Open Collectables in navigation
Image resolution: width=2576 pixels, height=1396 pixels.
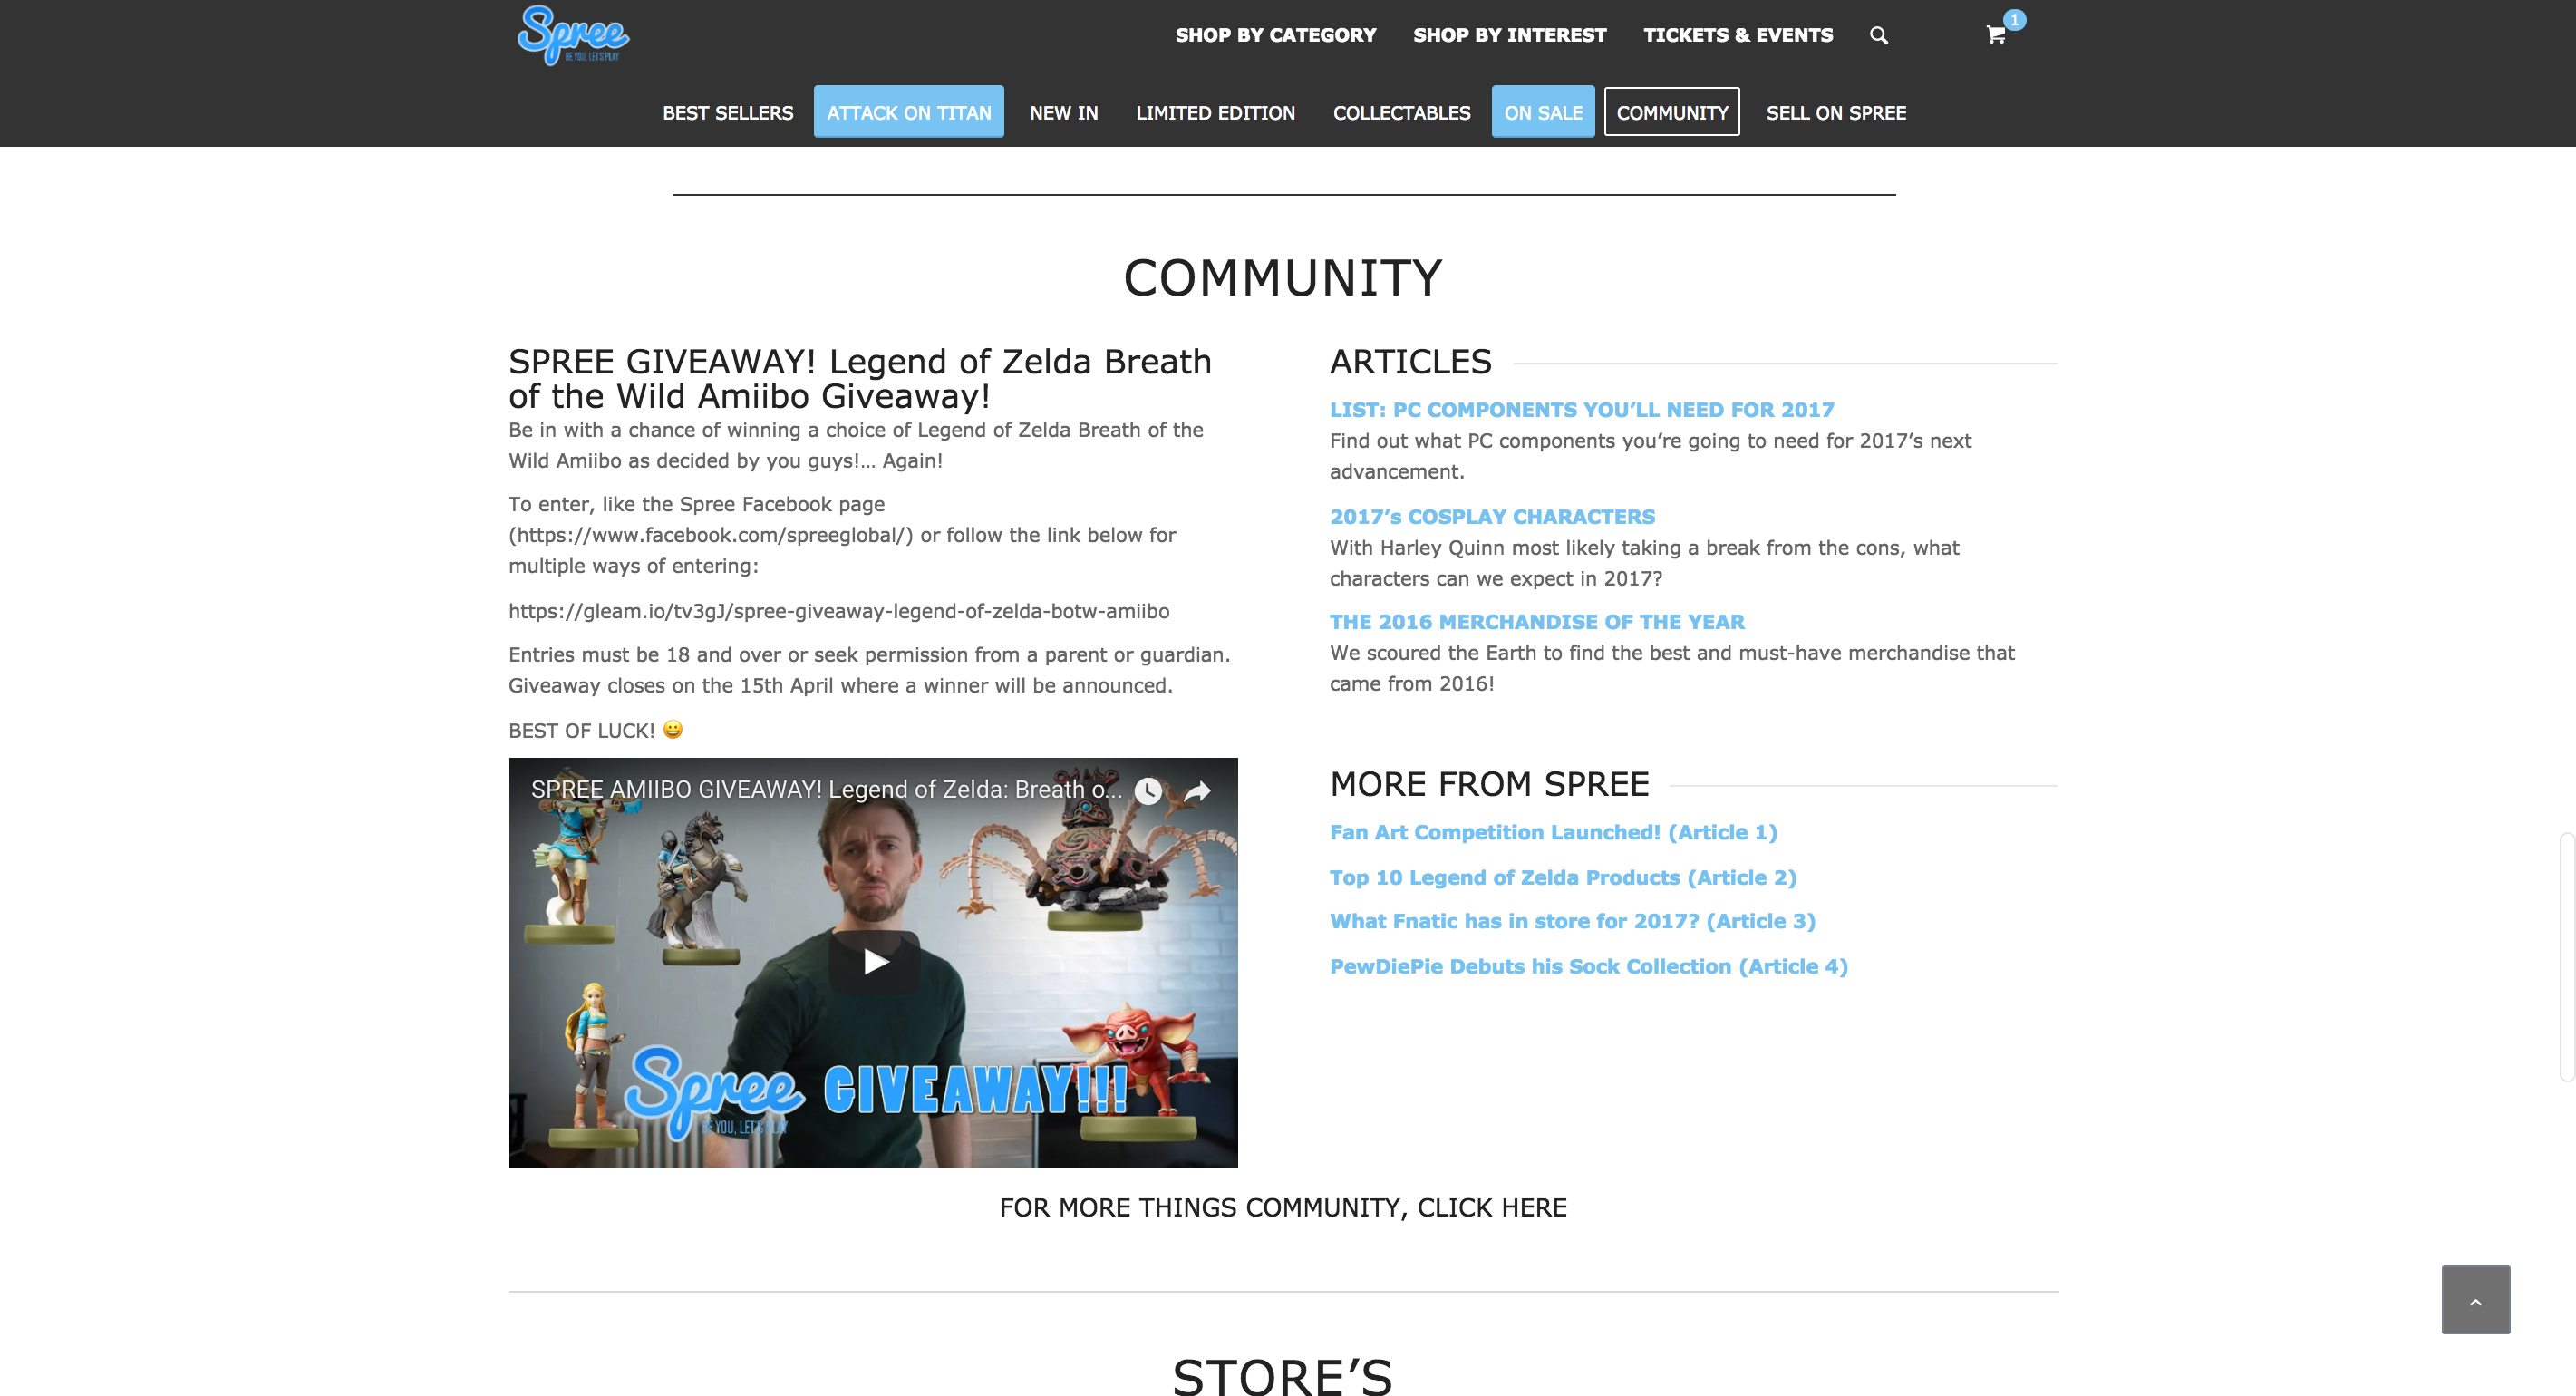tap(1402, 113)
